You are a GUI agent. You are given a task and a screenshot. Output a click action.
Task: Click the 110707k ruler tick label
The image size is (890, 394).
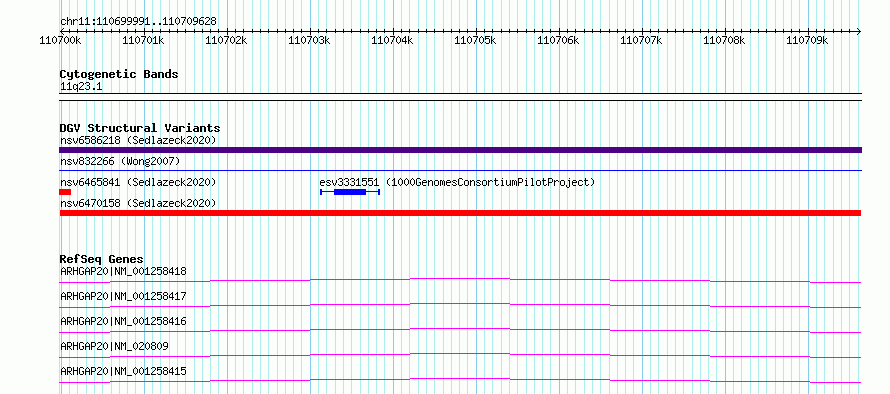coord(641,40)
